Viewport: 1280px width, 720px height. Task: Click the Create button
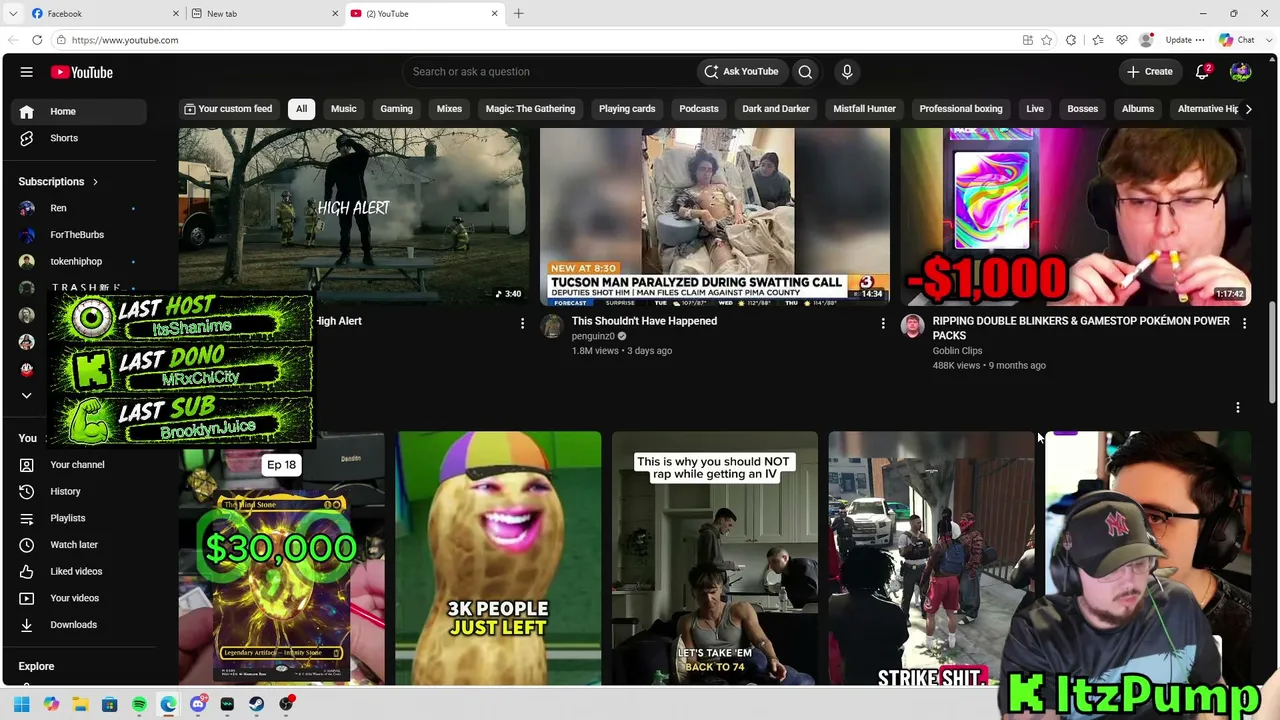click(1150, 72)
